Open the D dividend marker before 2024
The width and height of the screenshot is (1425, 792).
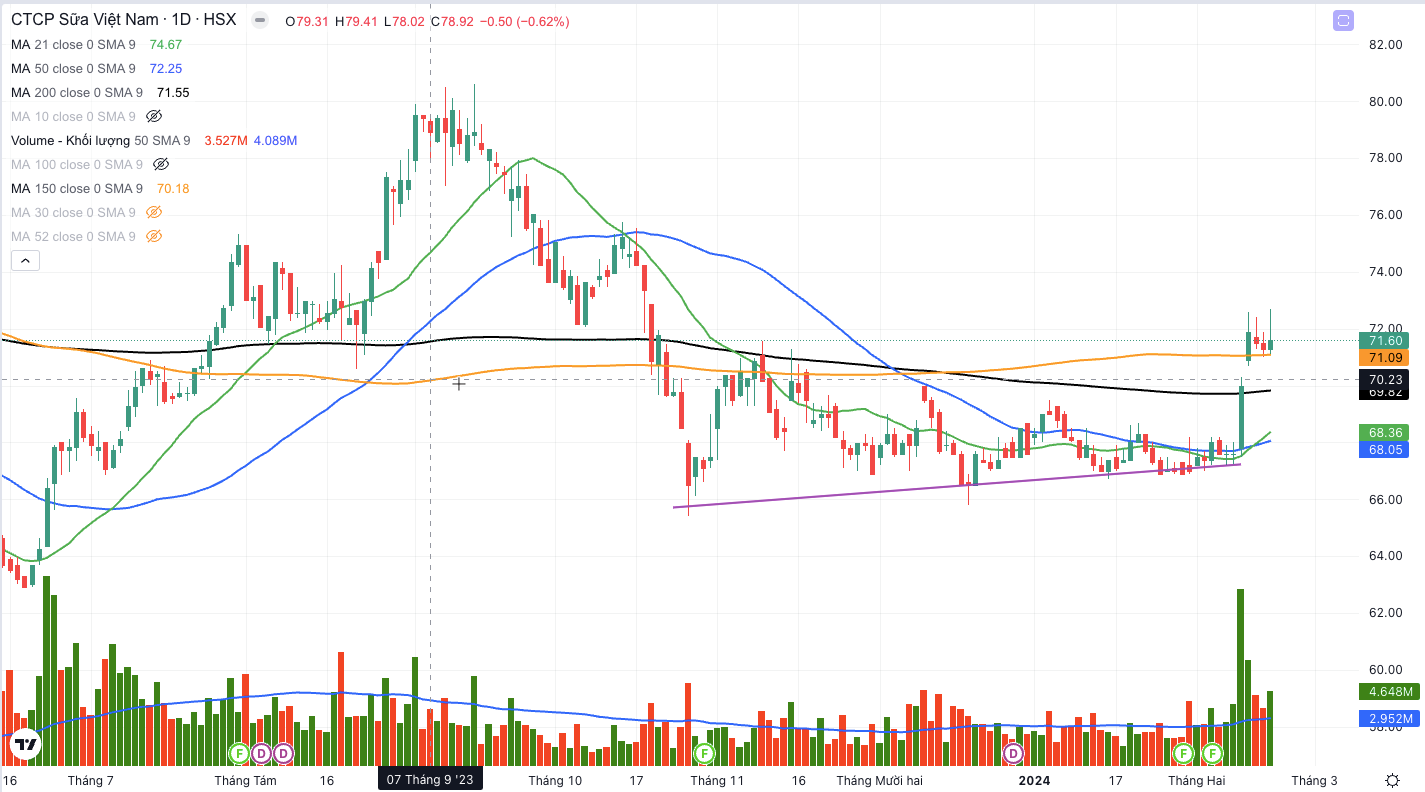pyautogui.click(x=1014, y=752)
